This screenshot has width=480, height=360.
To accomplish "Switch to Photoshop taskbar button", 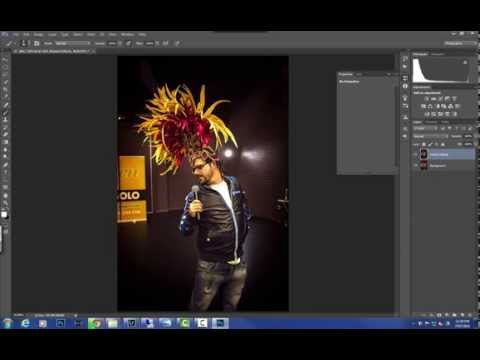I will (220, 323).
